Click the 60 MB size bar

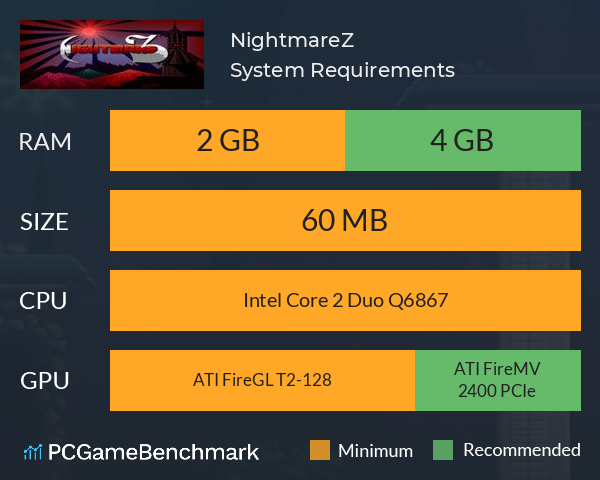pyautogui.click(x=345, y=220)
